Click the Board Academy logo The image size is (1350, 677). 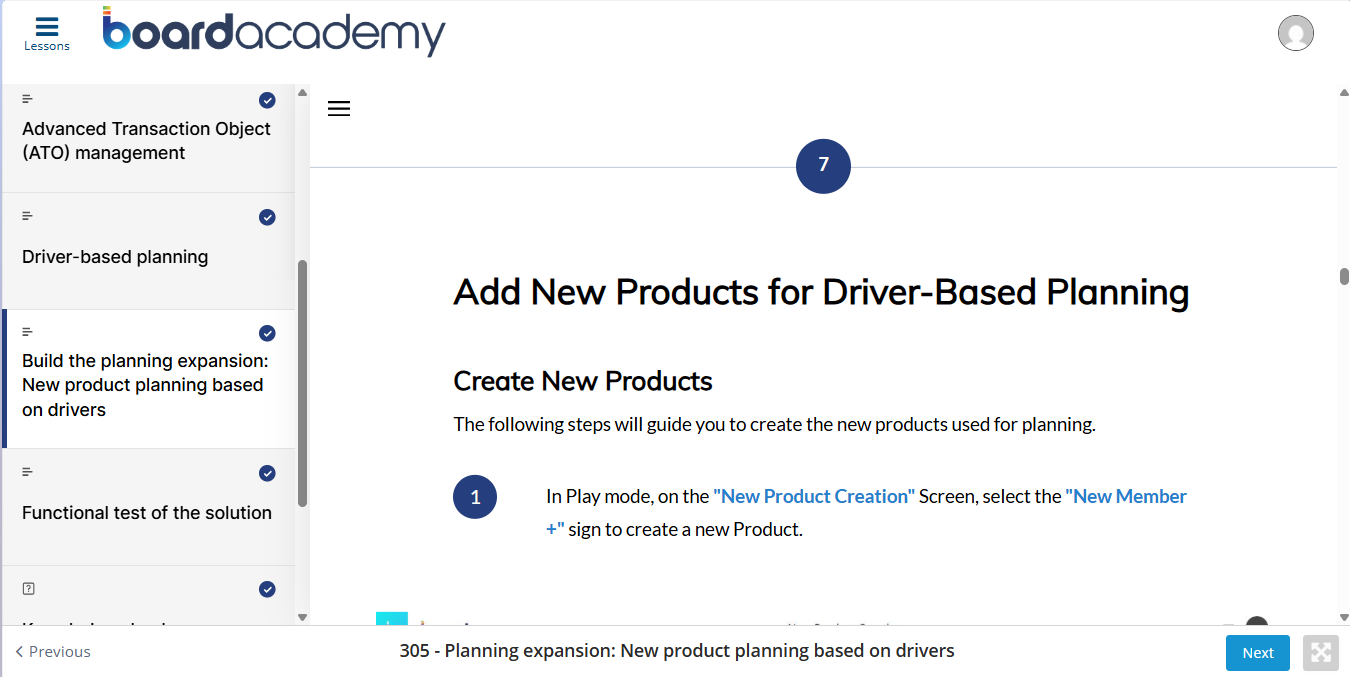[273, 31]
